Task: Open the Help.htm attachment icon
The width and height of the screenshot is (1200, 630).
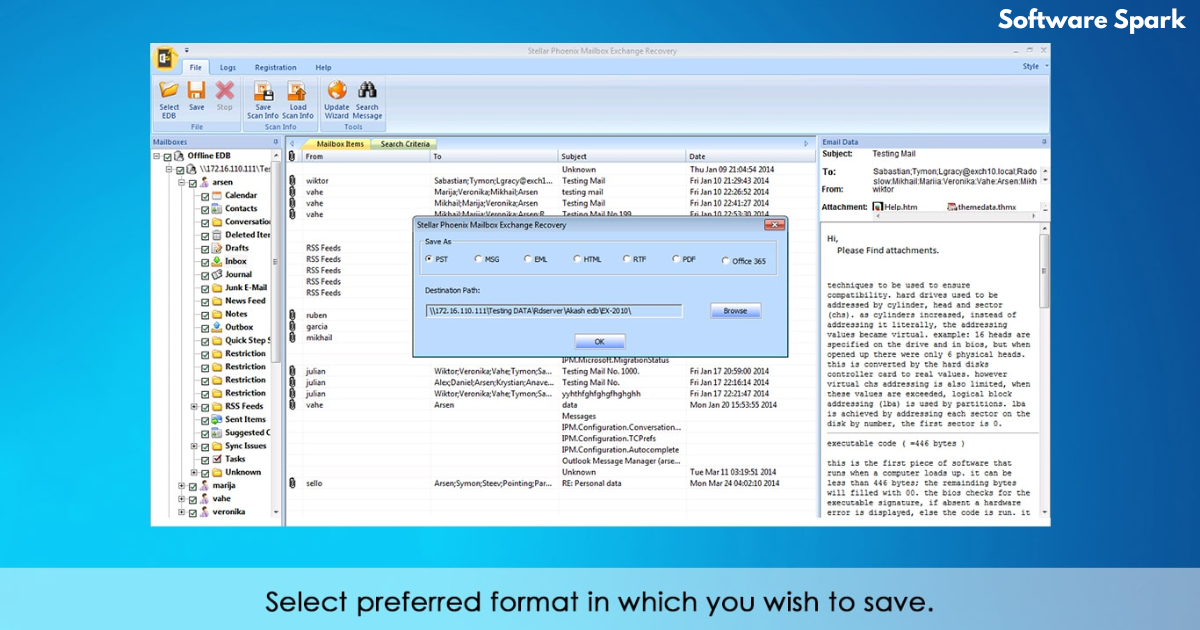Action: coord(877,207)
